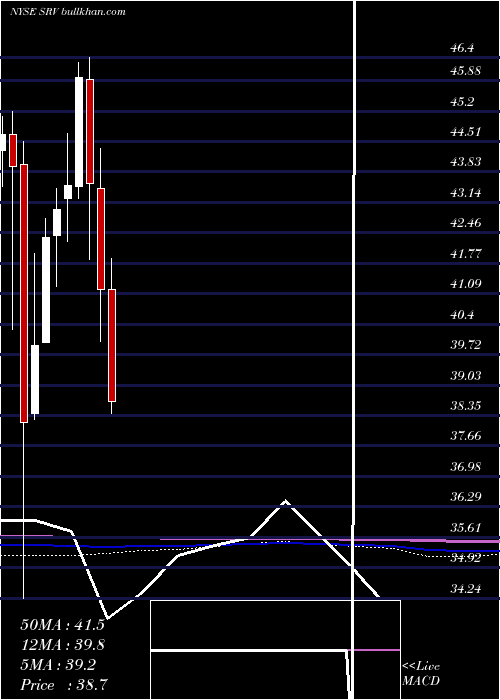
Task: Select the 36.98 price axis label
Action: click(466, 467)
